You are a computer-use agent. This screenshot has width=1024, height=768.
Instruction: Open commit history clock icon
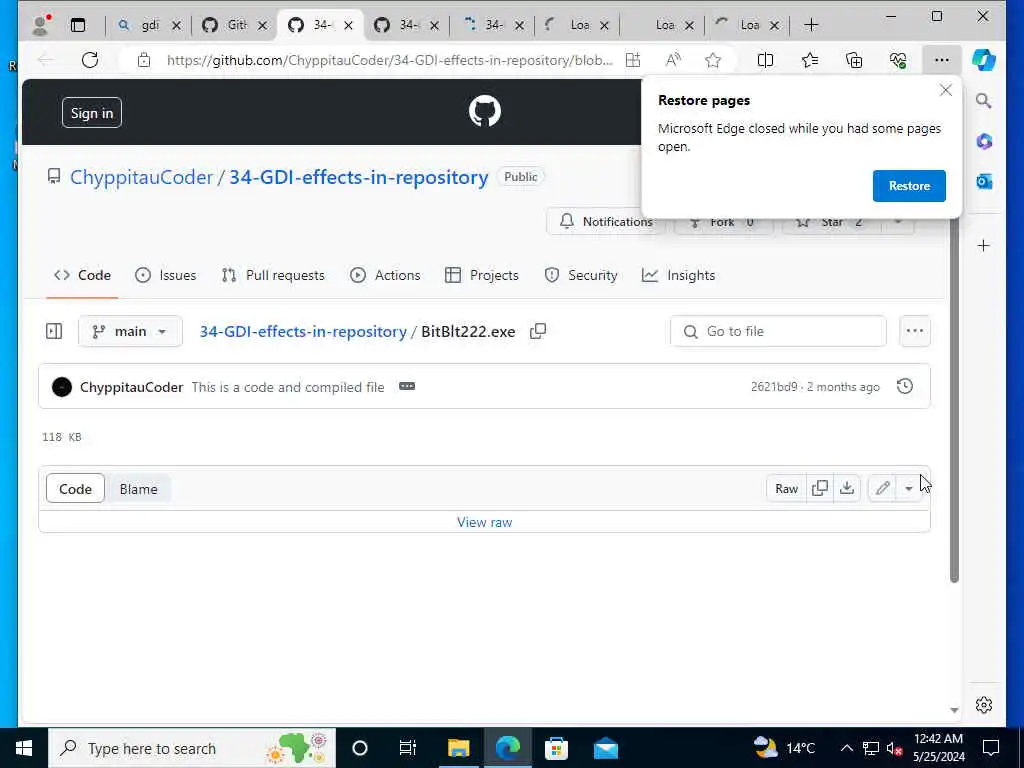[904, 387]
